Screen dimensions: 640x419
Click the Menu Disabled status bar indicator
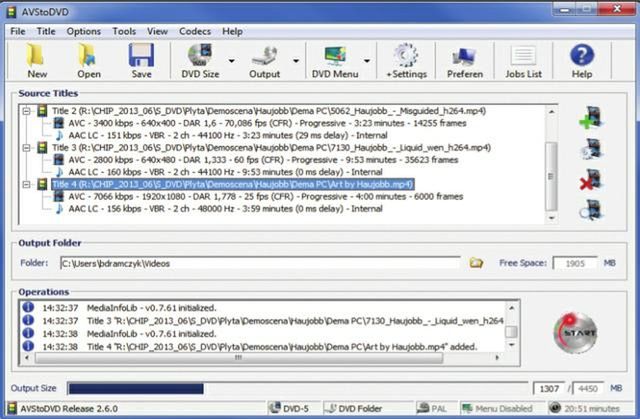497,408
